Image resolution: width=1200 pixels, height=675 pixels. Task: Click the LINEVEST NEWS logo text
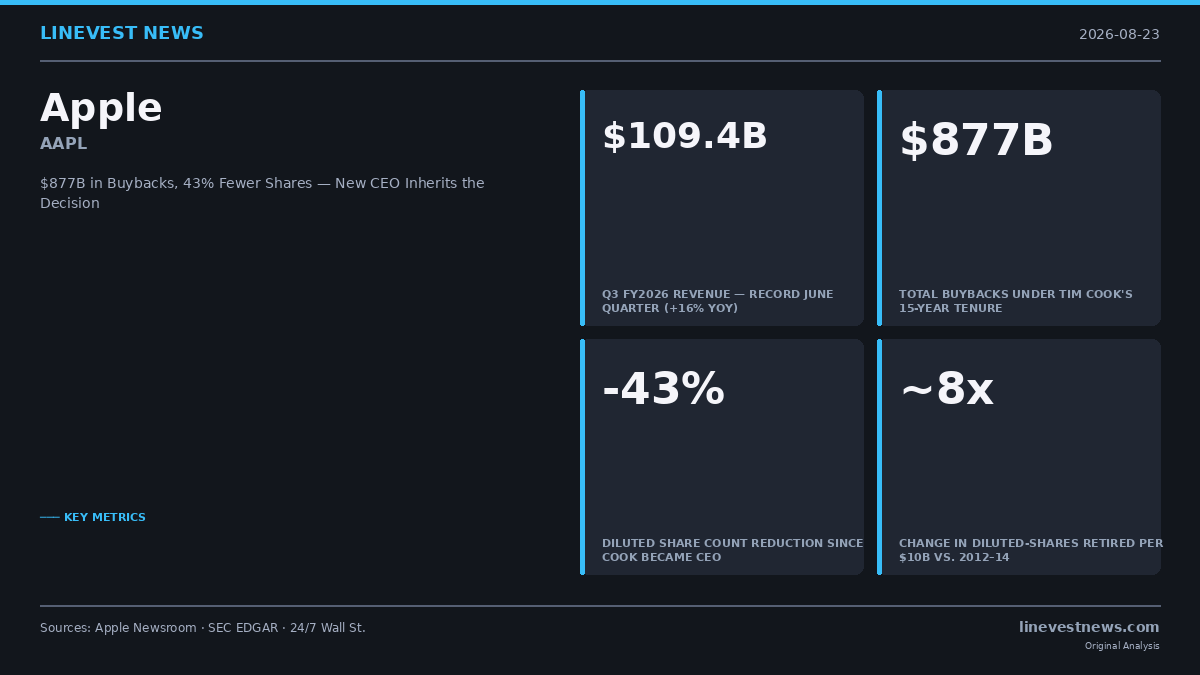(121, 34)
